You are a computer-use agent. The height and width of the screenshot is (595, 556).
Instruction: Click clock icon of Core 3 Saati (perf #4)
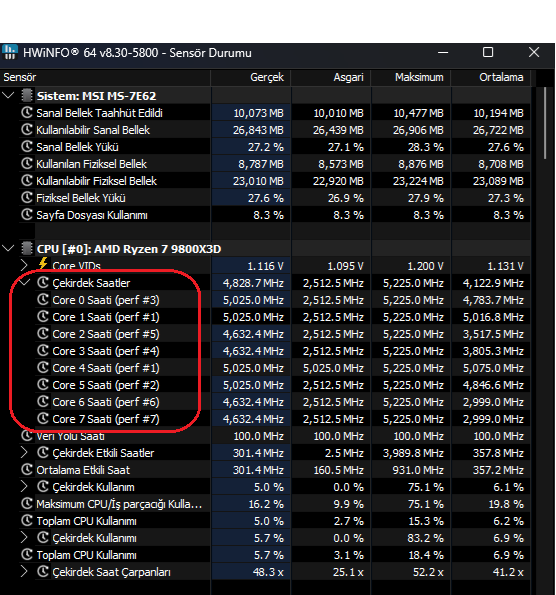43,351
